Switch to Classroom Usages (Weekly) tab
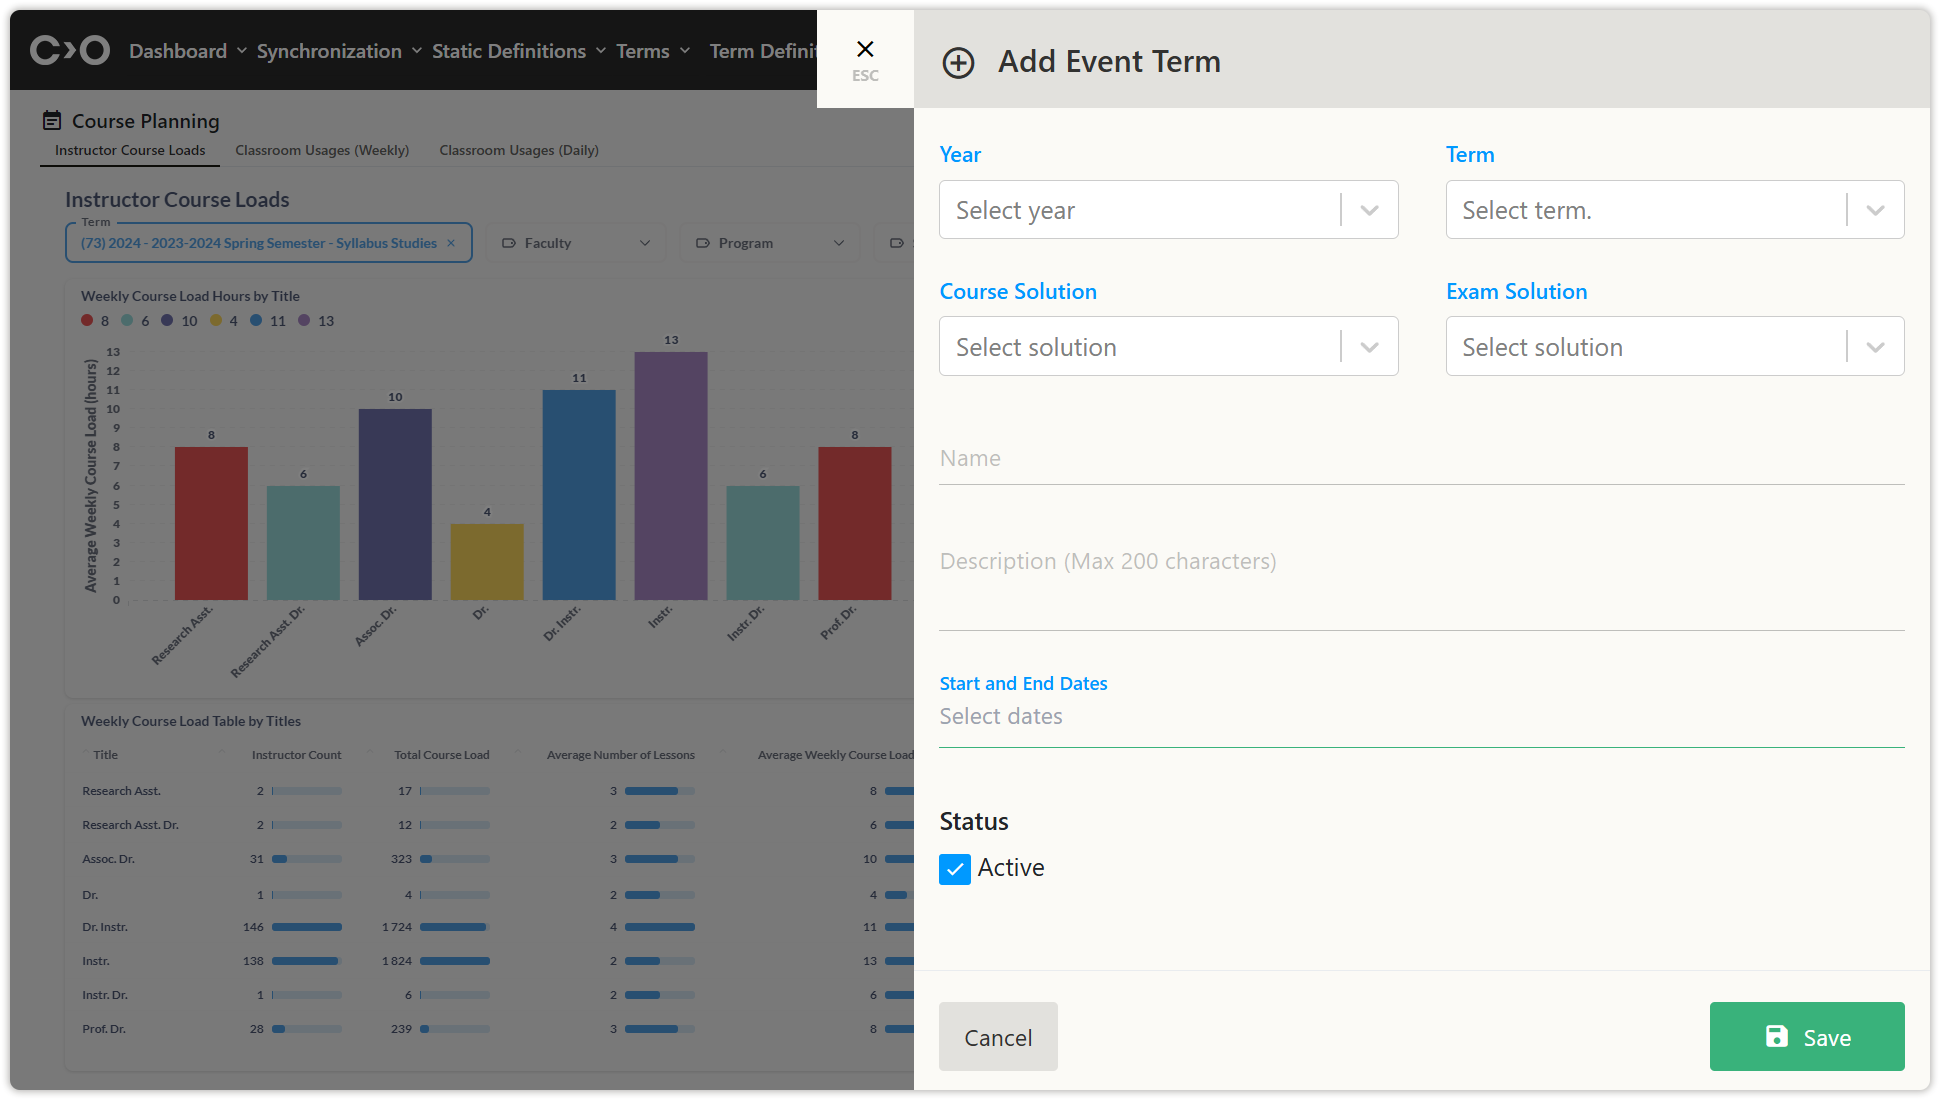Viewport: 1940px width, 1100px height. (322, 150)
